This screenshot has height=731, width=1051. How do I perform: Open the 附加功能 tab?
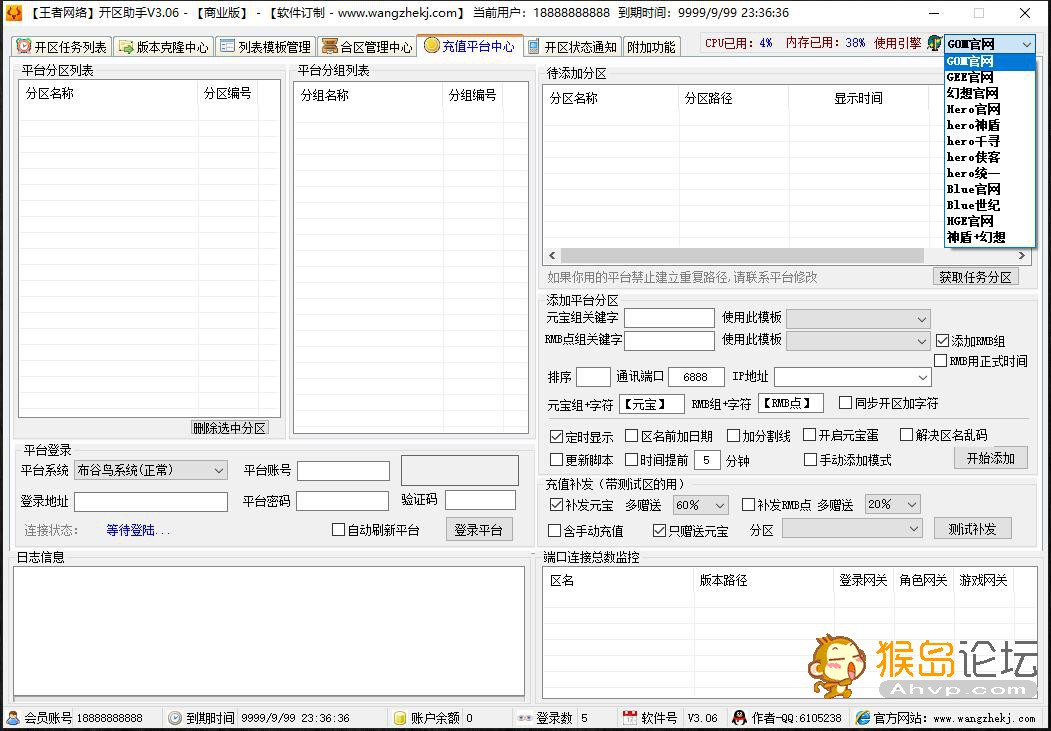pyautogui.click(x=651, y=46)
